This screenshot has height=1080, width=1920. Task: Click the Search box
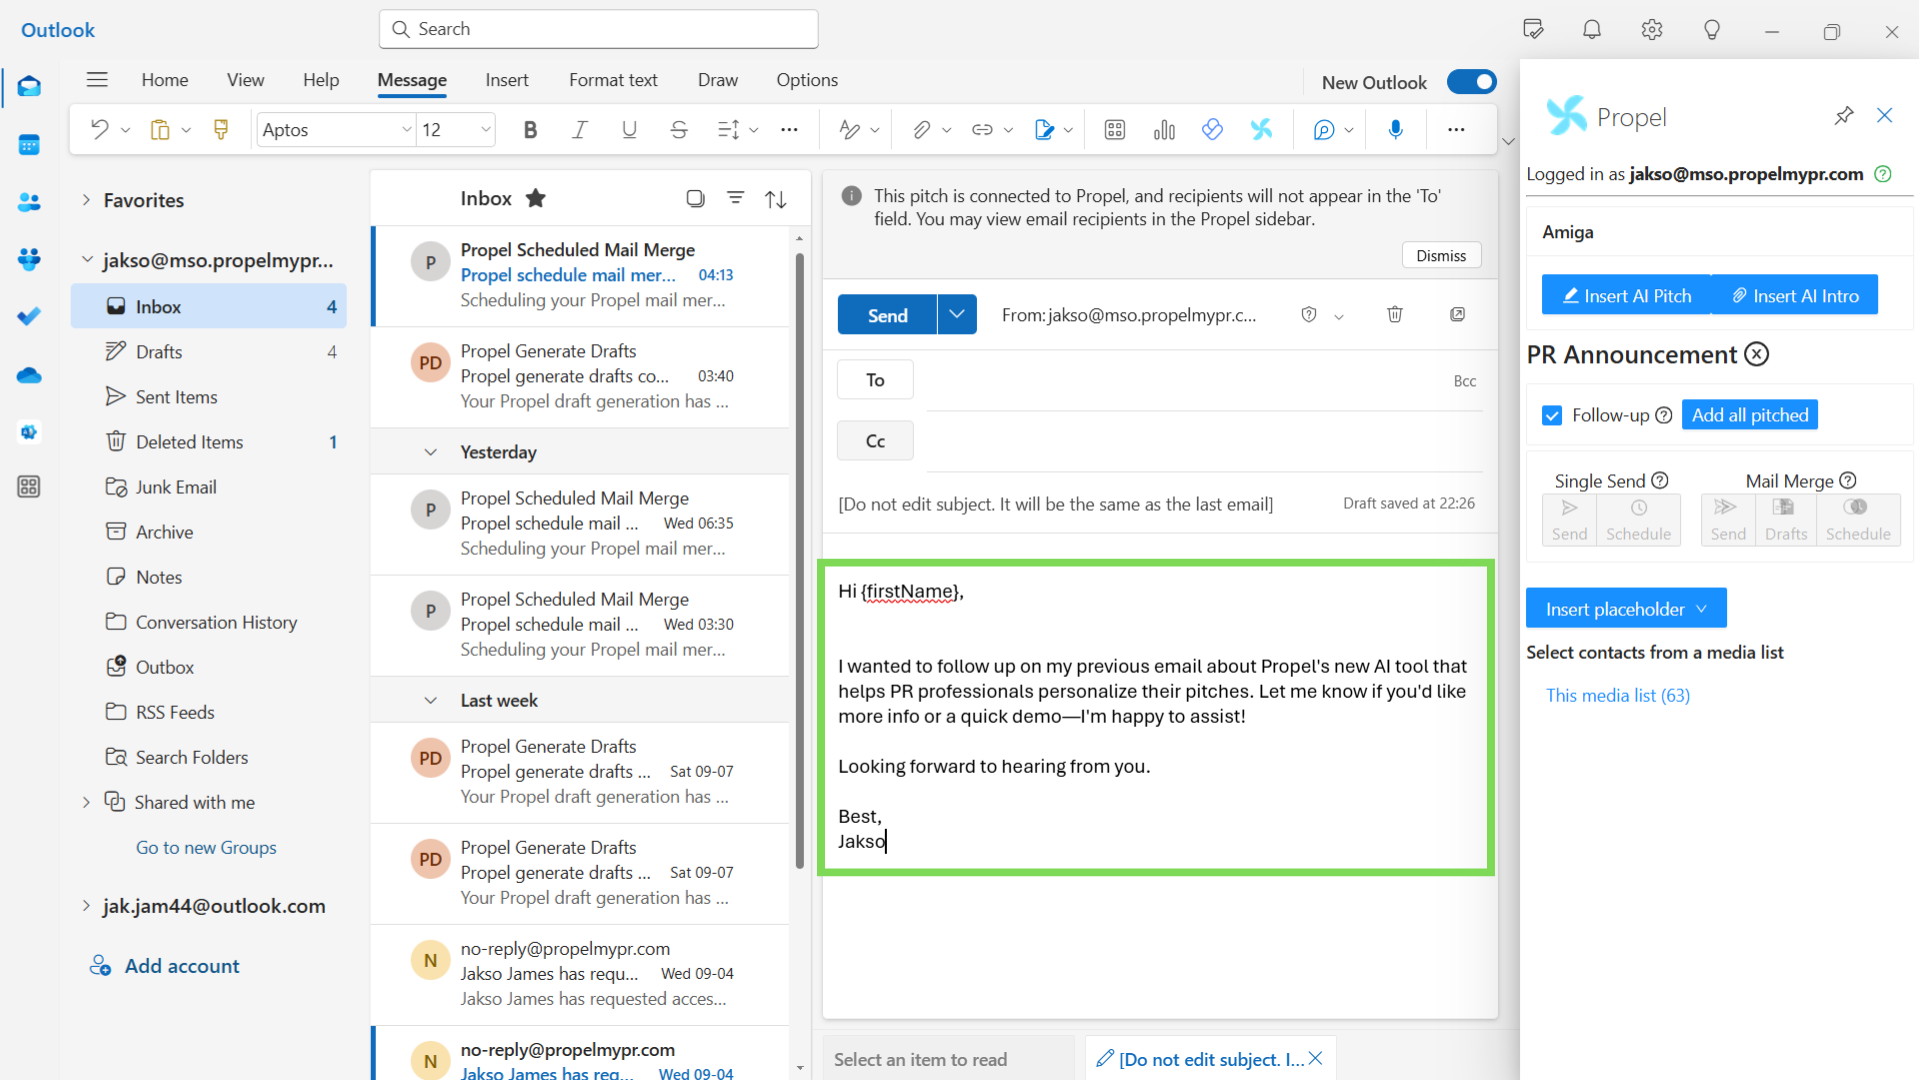(x=598, y=29)
